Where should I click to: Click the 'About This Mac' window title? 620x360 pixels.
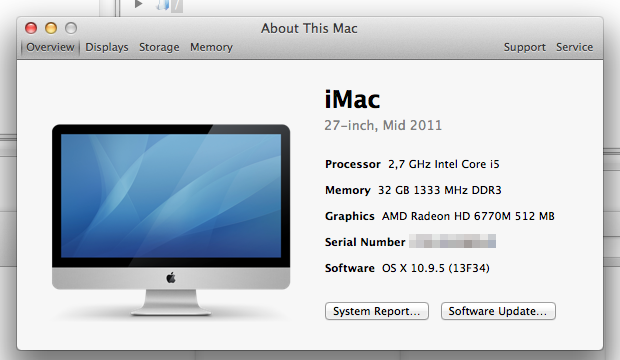(x=309, y=28)
